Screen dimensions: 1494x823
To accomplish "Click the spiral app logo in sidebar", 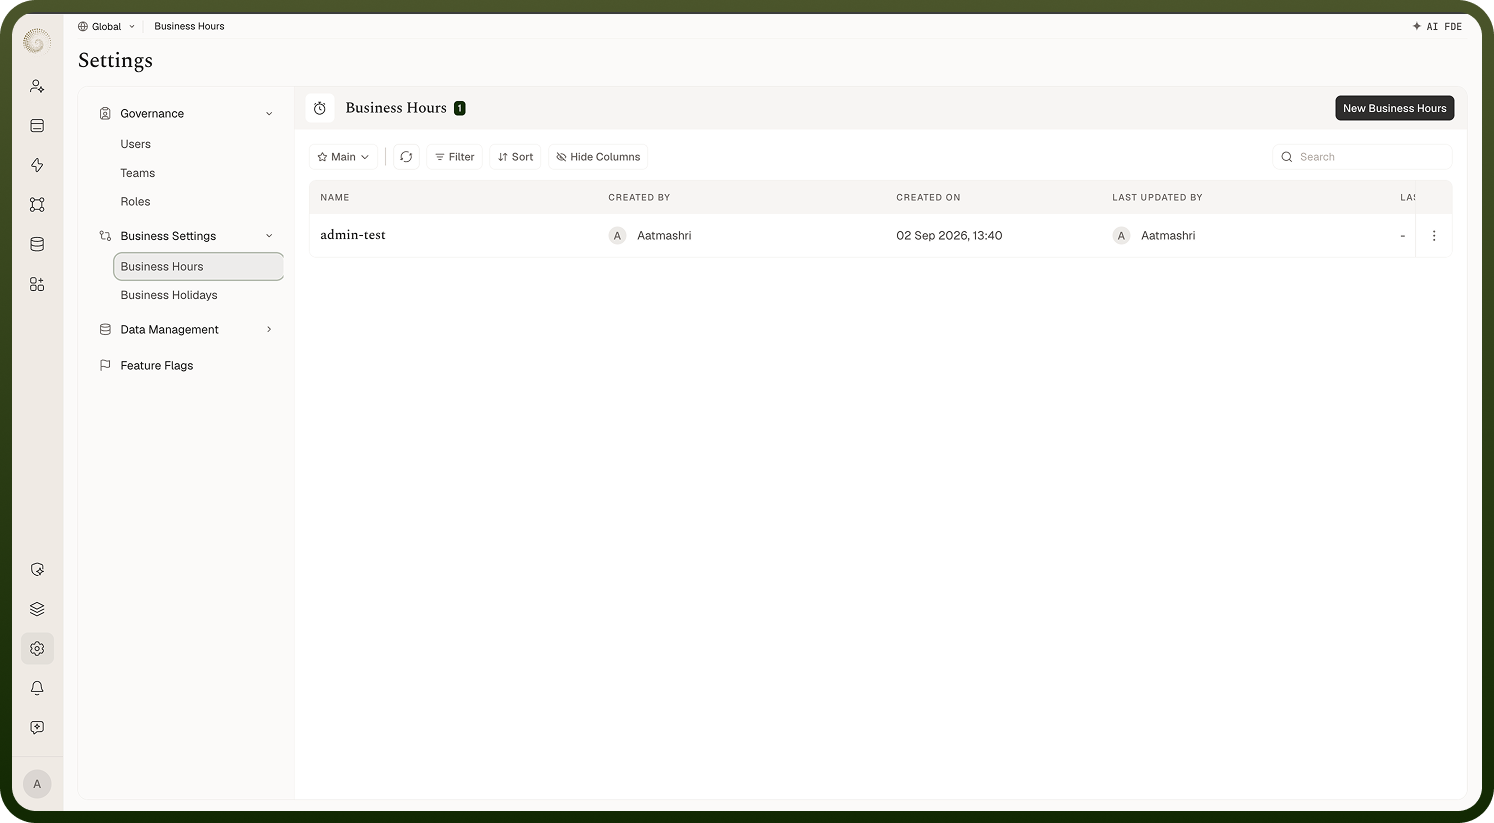I will (x=37, y=41).
